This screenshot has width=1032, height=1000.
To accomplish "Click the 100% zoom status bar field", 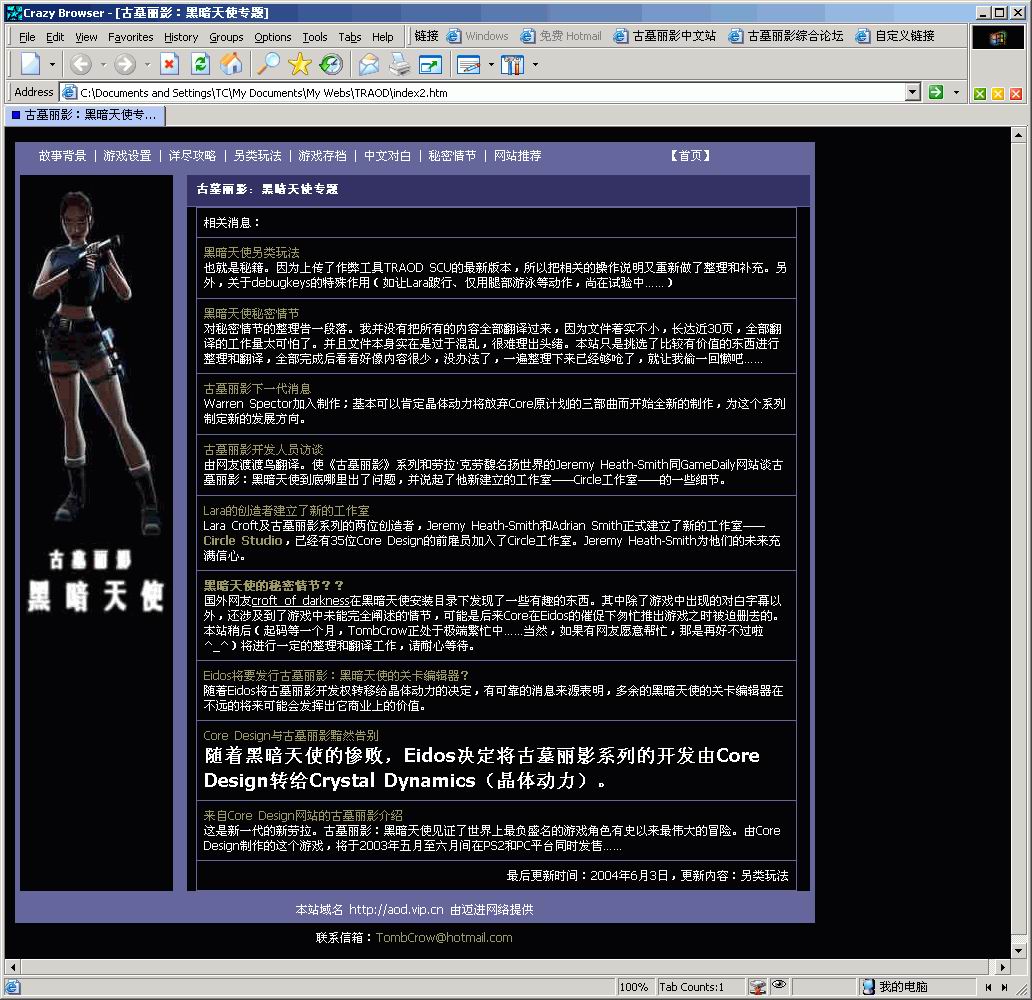I will click(x=634, y=987).
